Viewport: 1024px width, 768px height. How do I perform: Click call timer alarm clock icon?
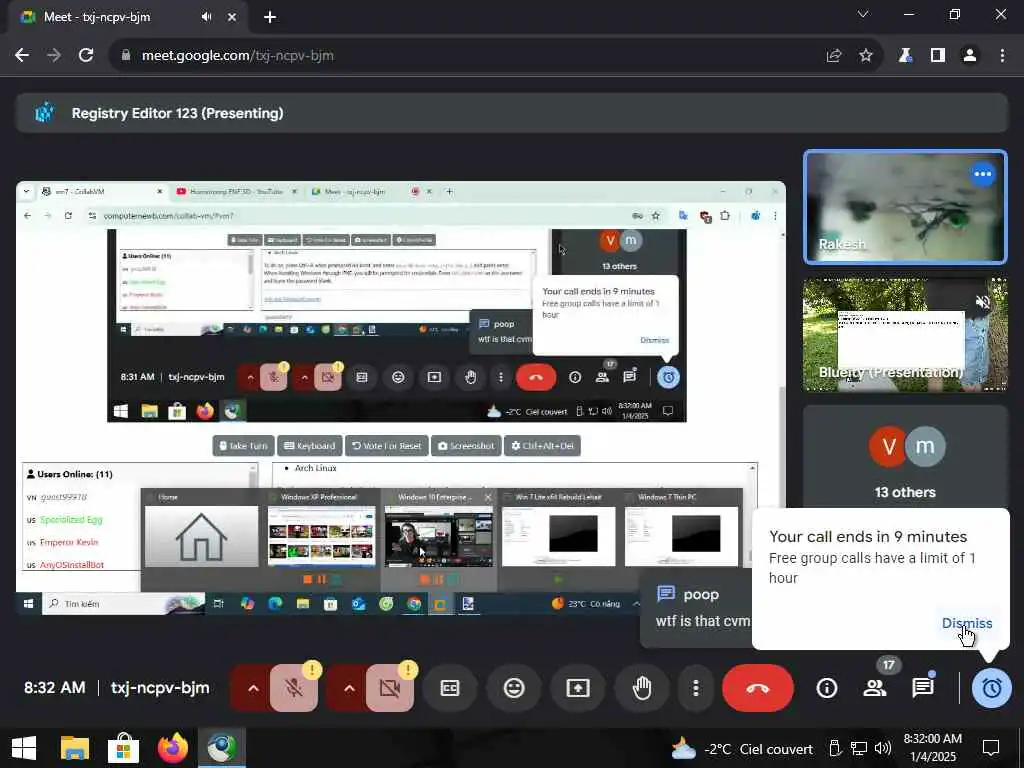tap(991, 688)
